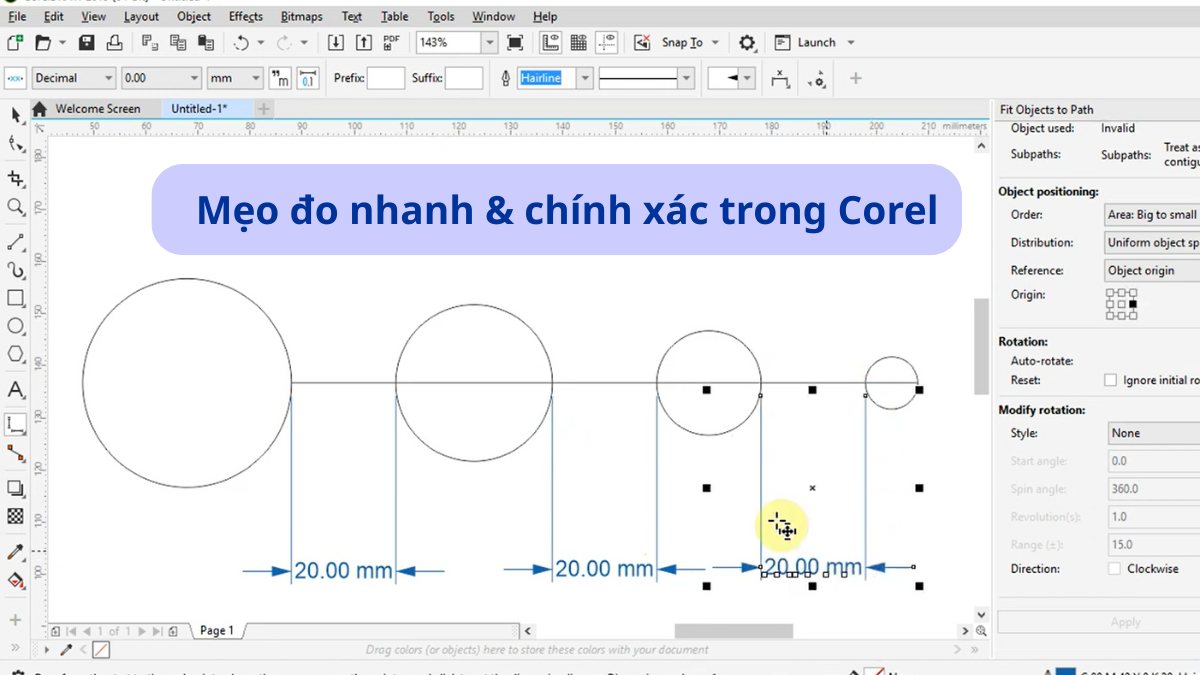Click the Import icon
1200x675 pixels.
click(336, 42)
